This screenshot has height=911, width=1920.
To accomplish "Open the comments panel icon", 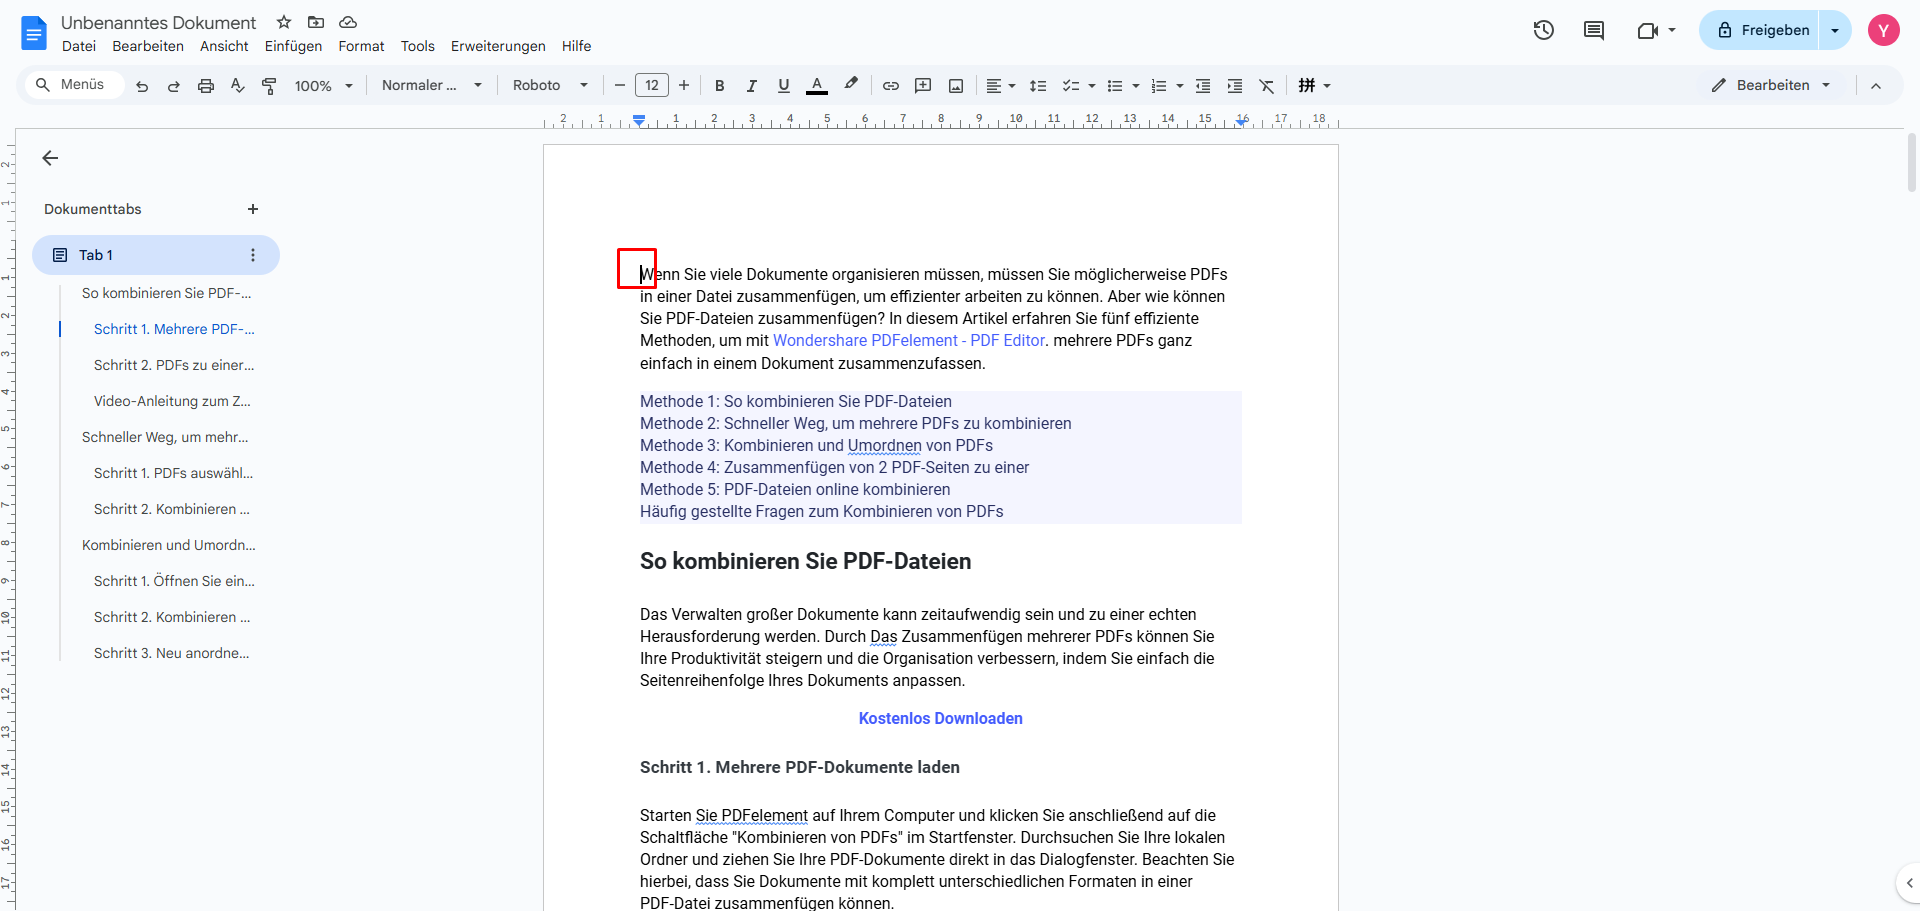I will (1594, 30).
